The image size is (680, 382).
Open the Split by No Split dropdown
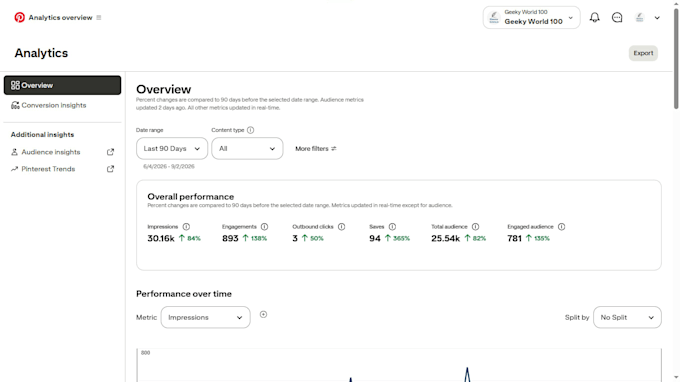pyautogui.click(x=627, y=317)
